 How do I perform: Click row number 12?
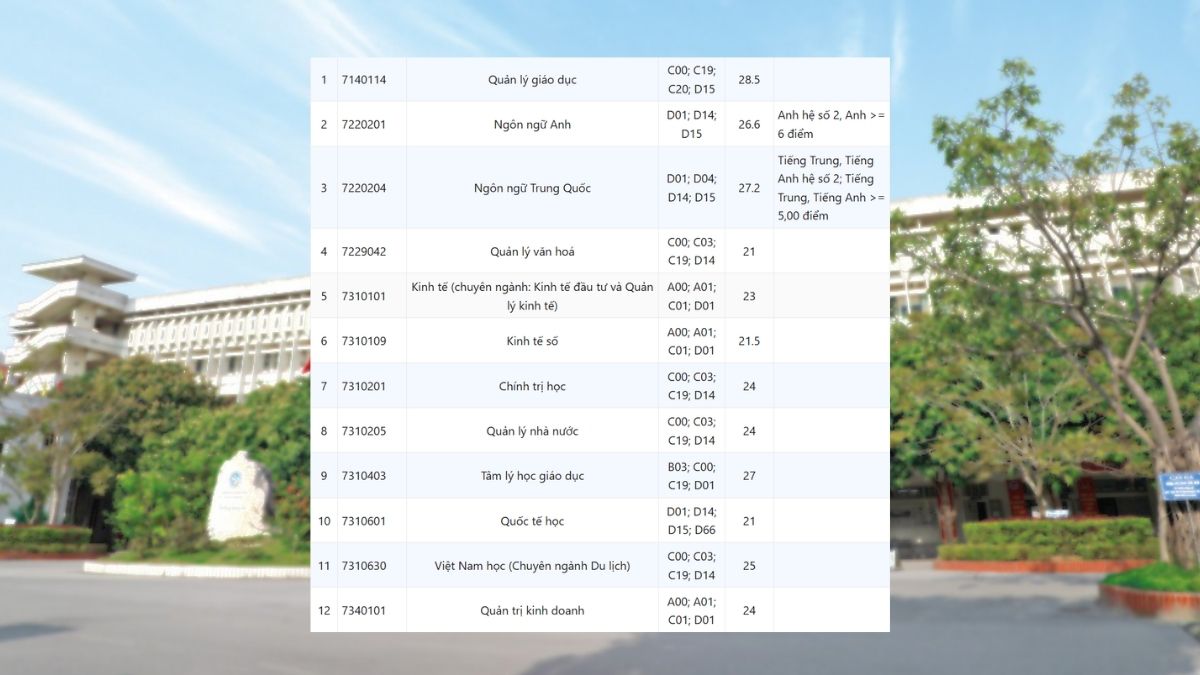[324, 611]
